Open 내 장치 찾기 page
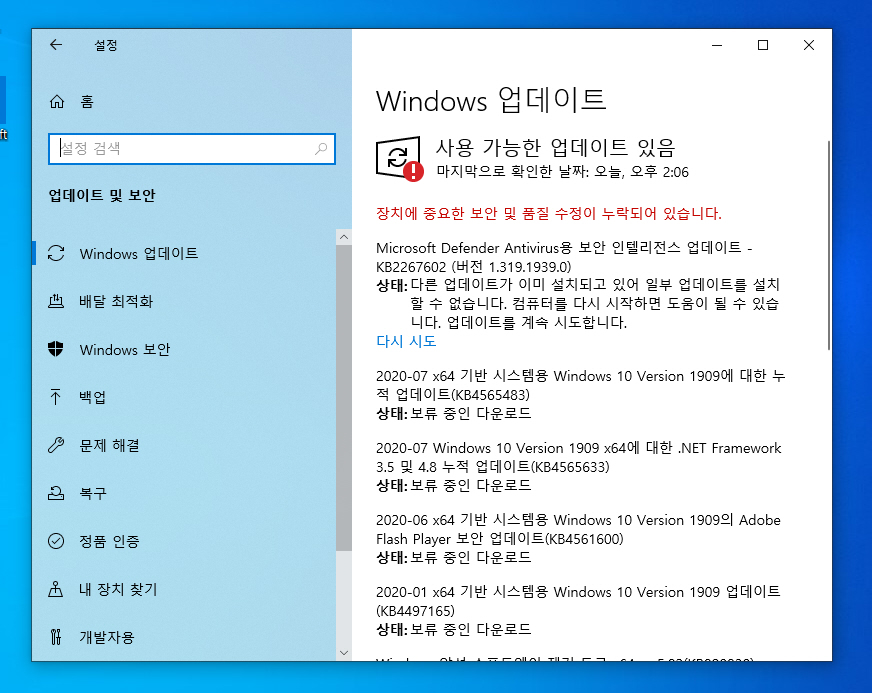 (x=184, y=589)
